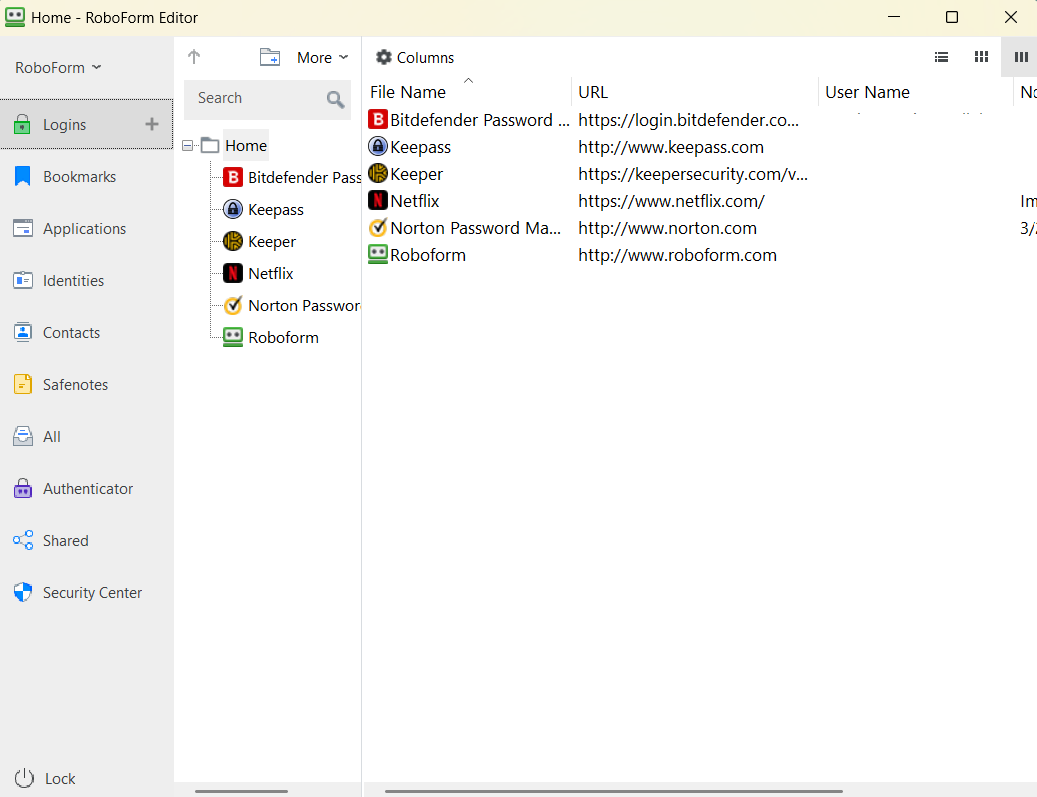Open Applications in the sidebar

click(x=87, y=229)
